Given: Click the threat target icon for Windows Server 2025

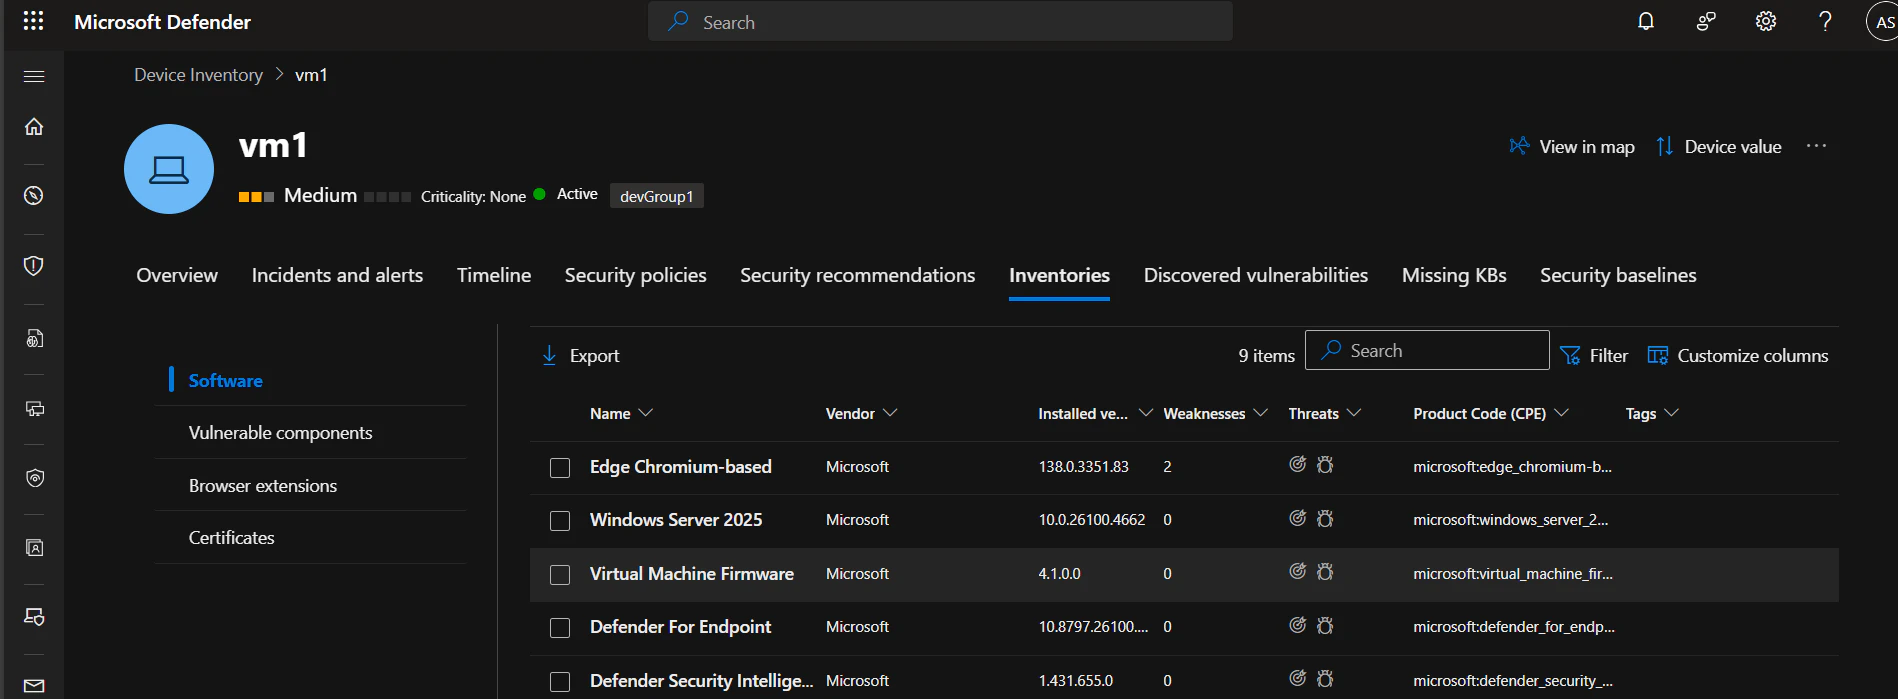Looking at the screenshot, I should point(1297,518).
